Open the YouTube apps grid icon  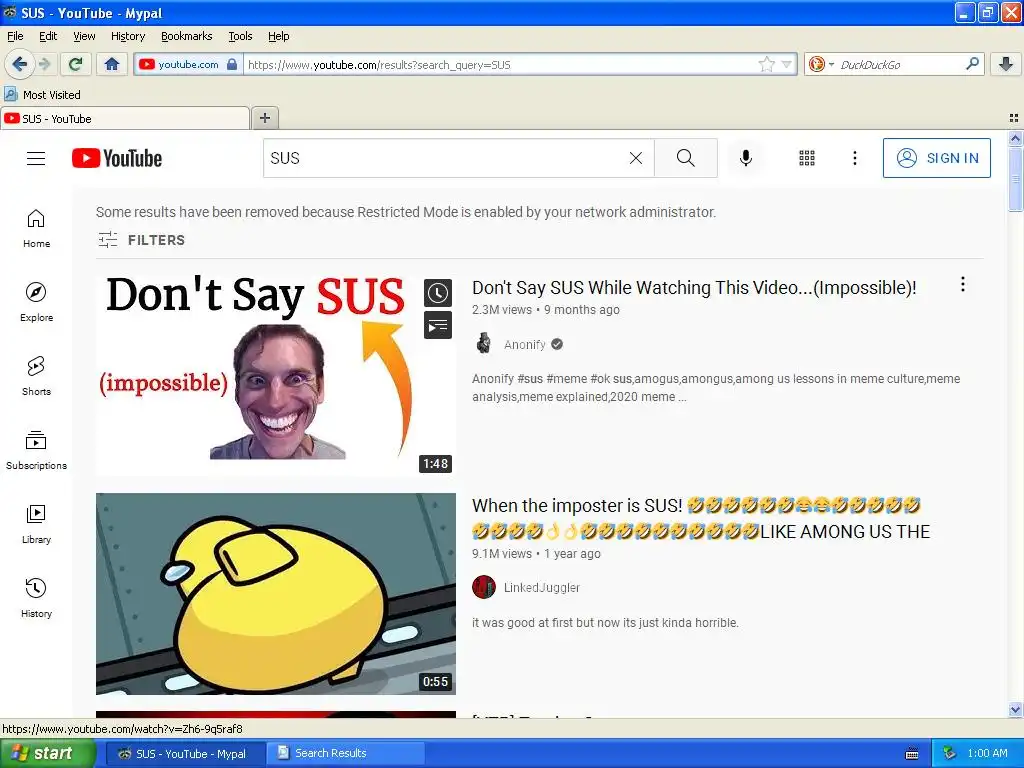(x=807, y=158)
